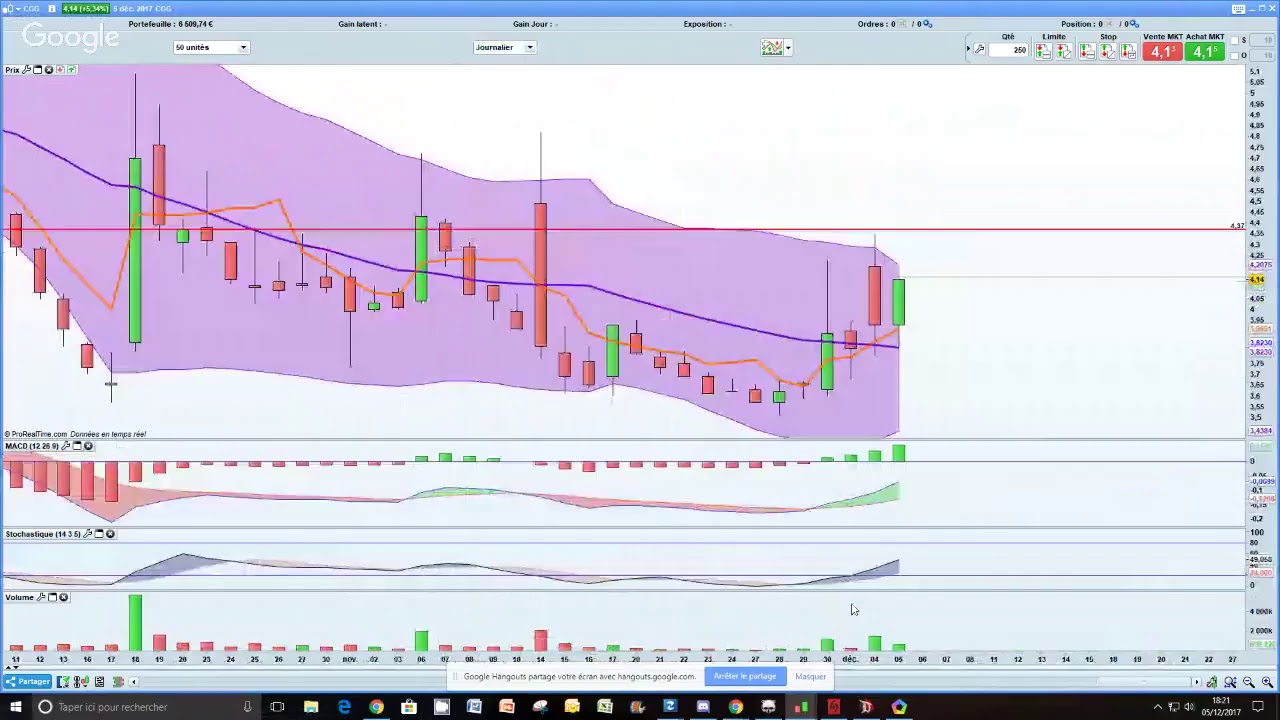
Task: Click the scroll right arrow near zoom icons
Action: point(1197,682)
